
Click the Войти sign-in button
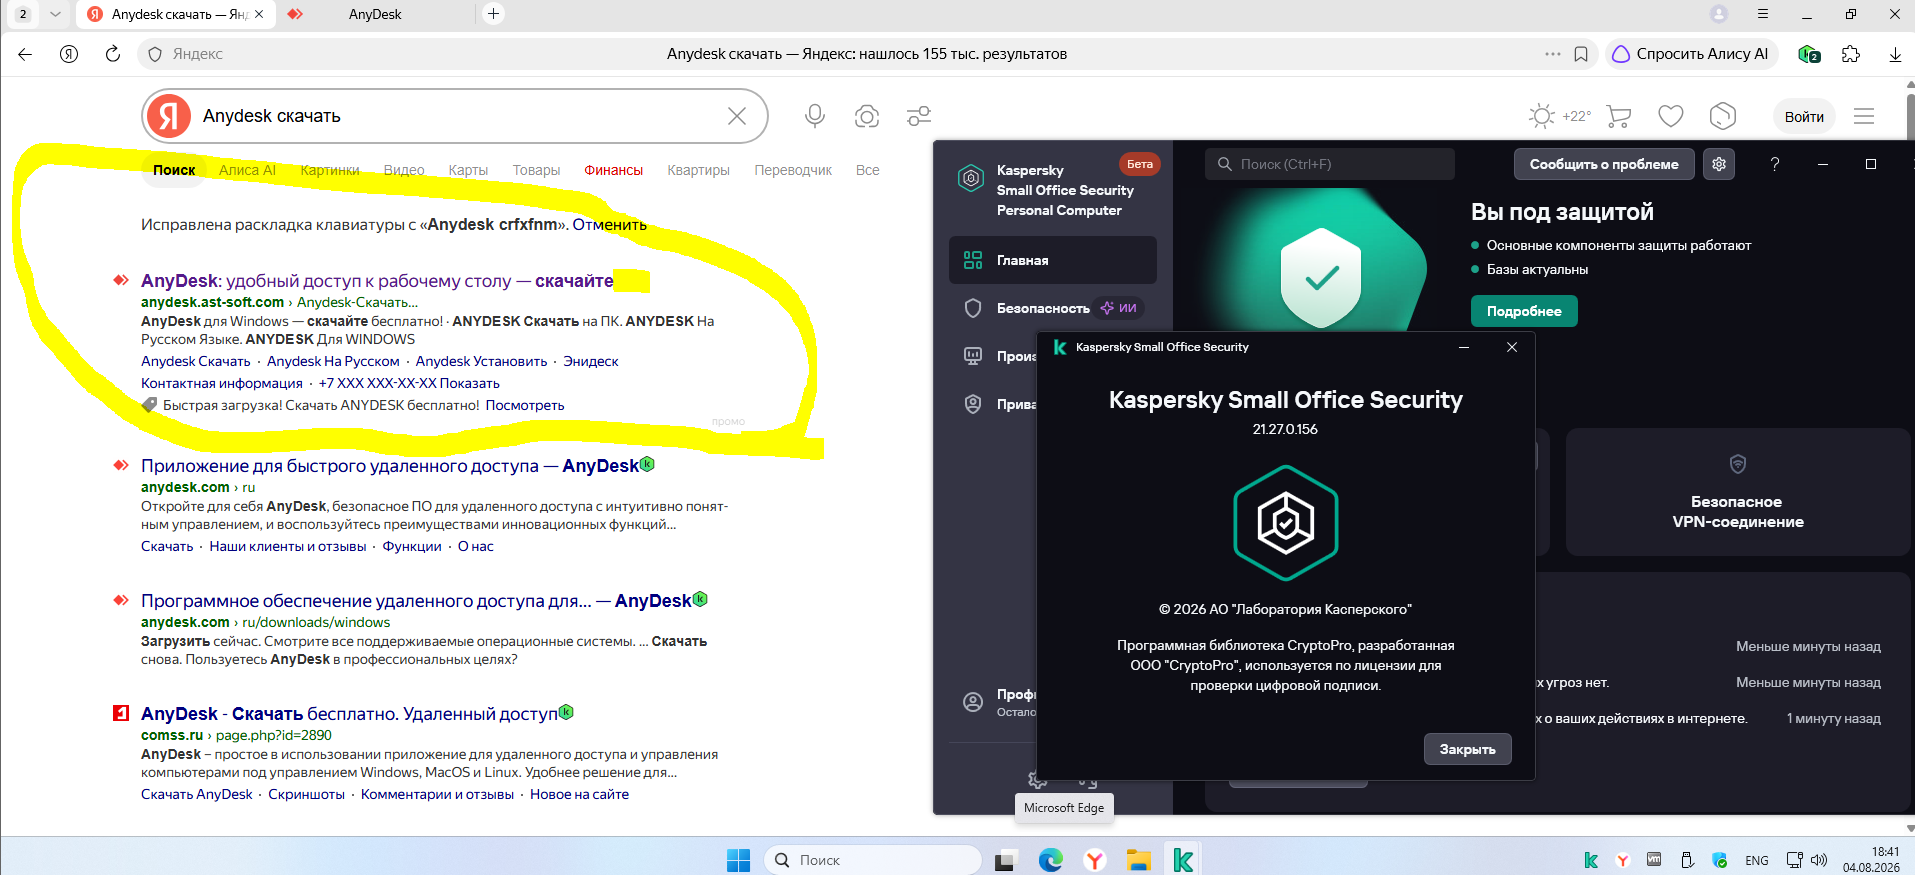point(1804,116)
